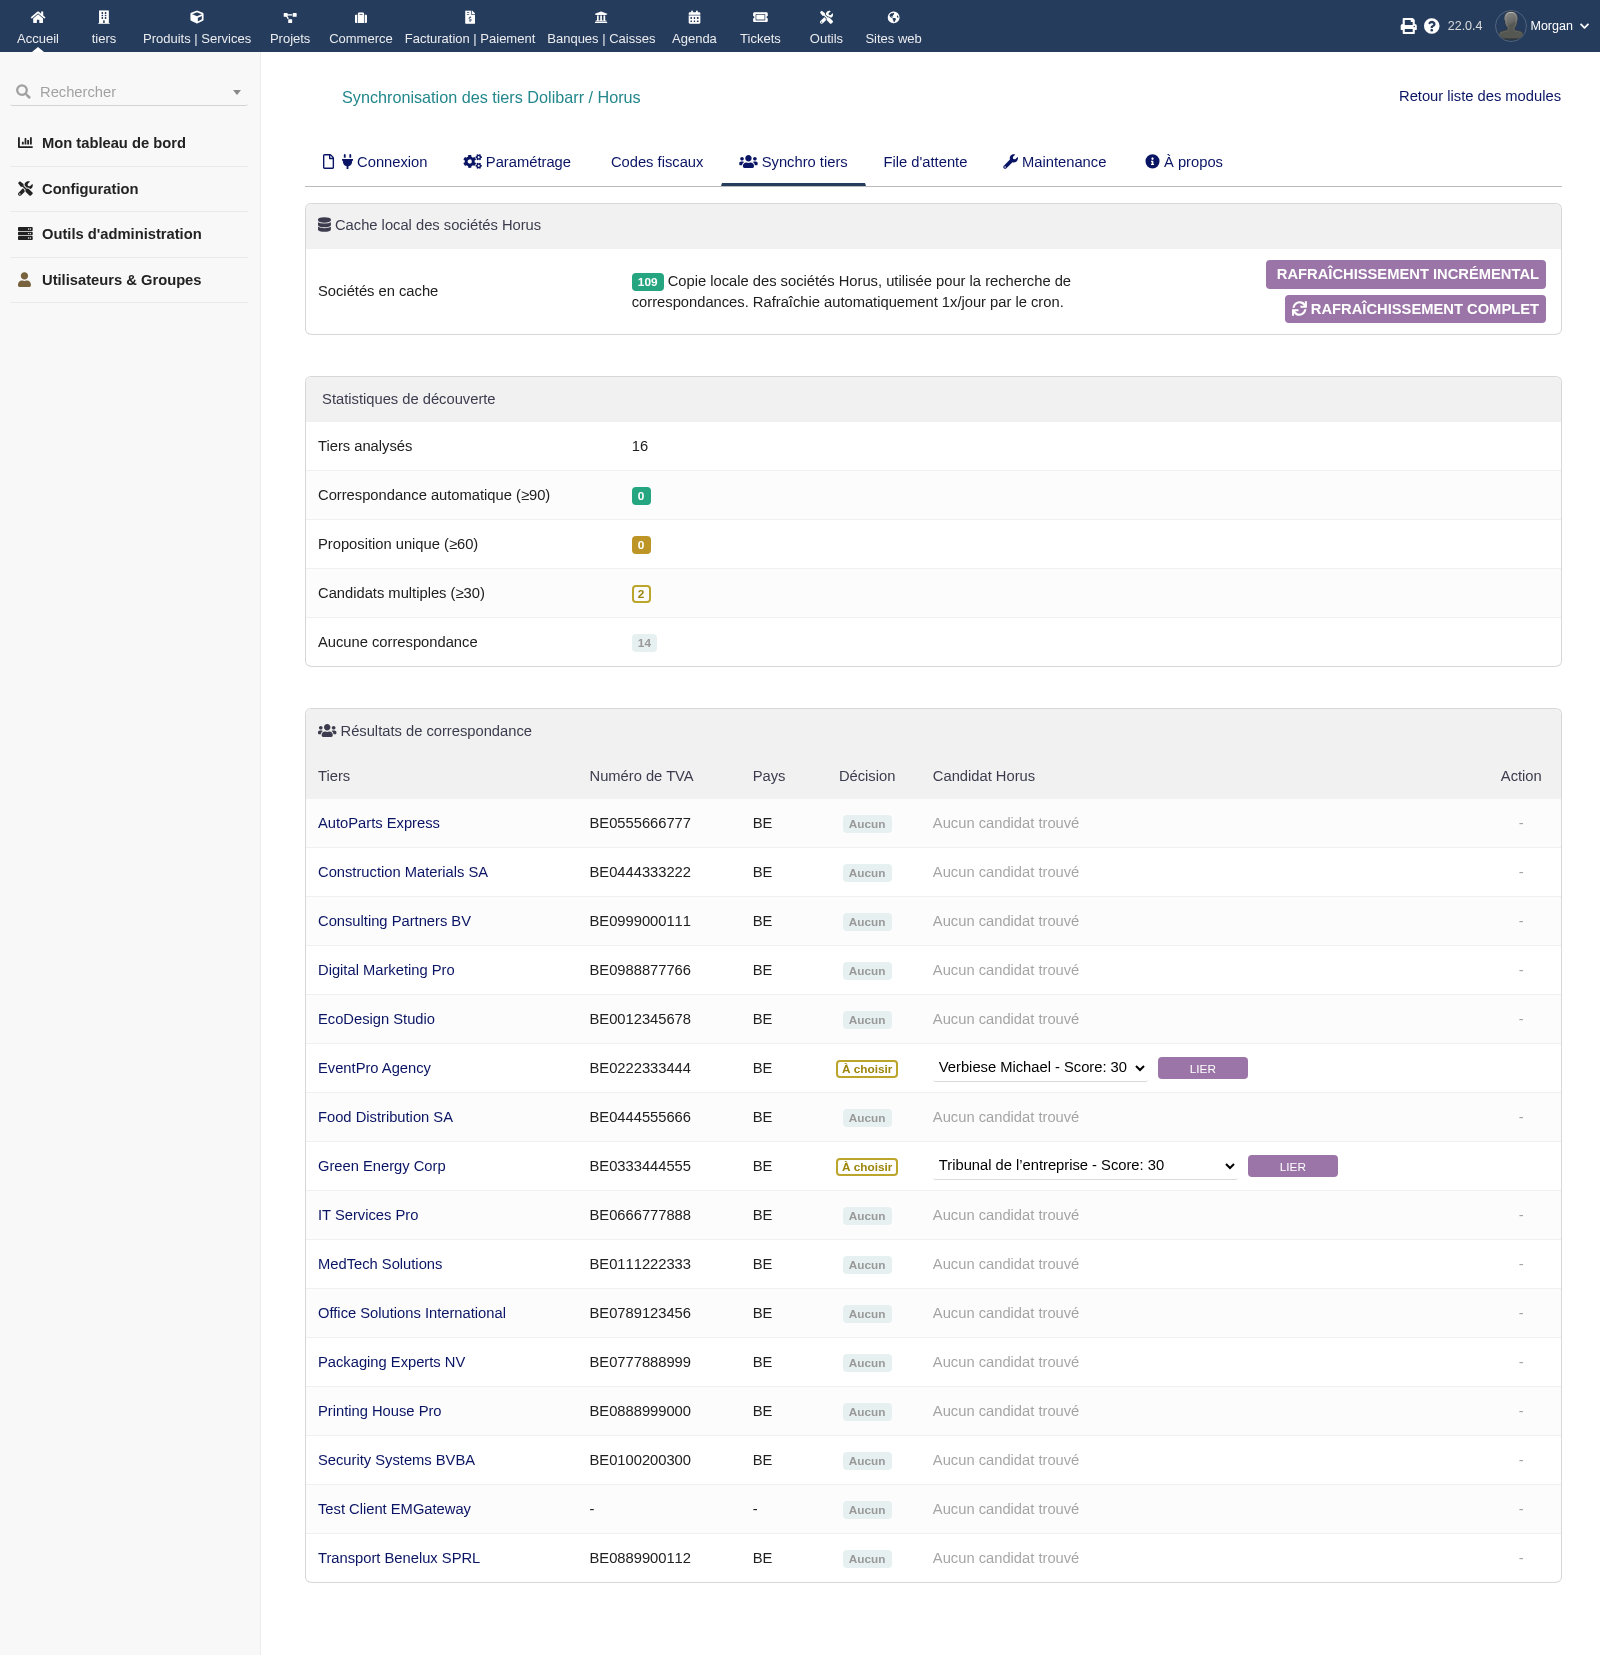1600x1655 pixels.
Task: Open the tiers building icon
Action: tap(104, 17)
